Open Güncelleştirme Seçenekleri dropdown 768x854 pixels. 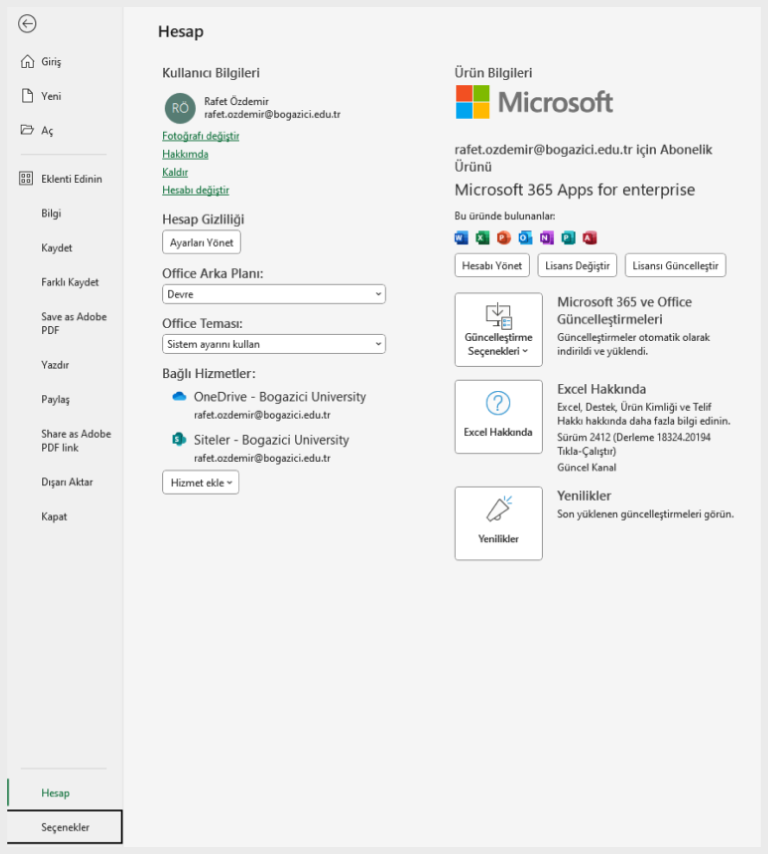click(x=498, y=330)
